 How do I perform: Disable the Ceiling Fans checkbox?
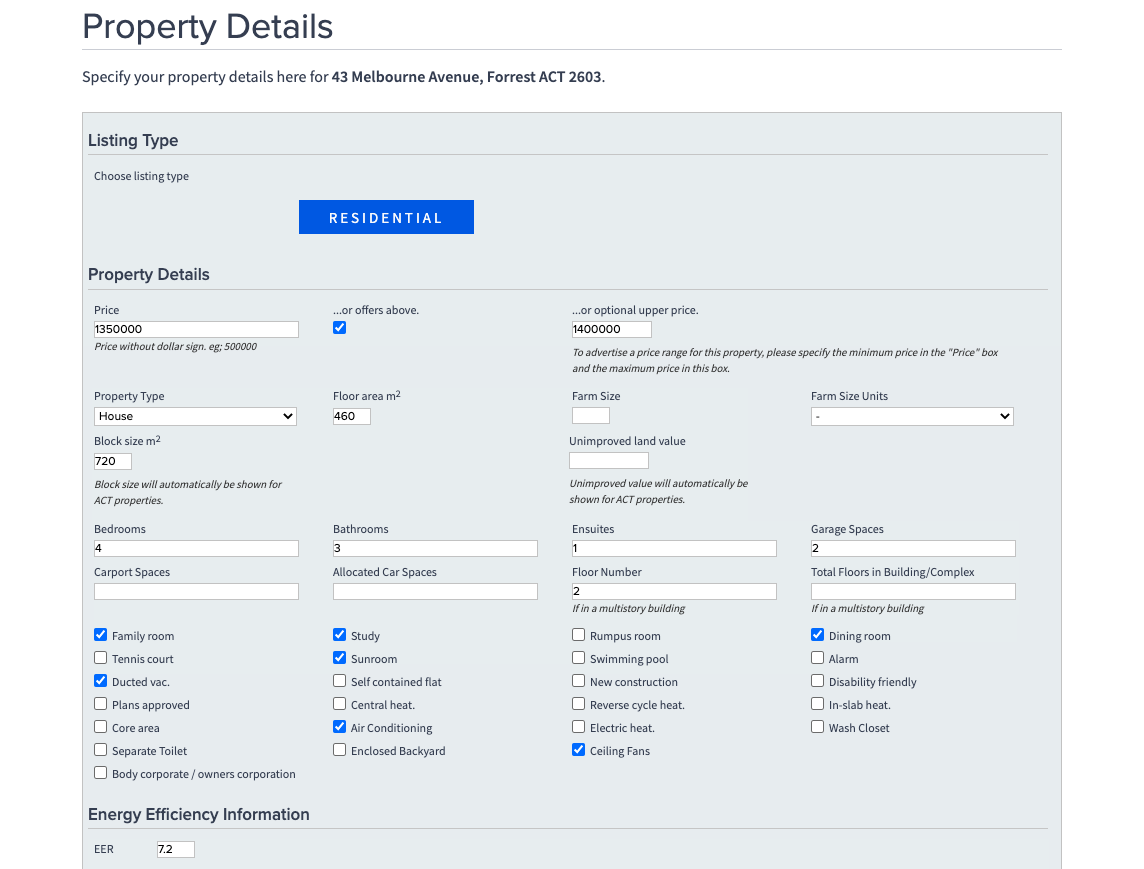click(579, 750)
